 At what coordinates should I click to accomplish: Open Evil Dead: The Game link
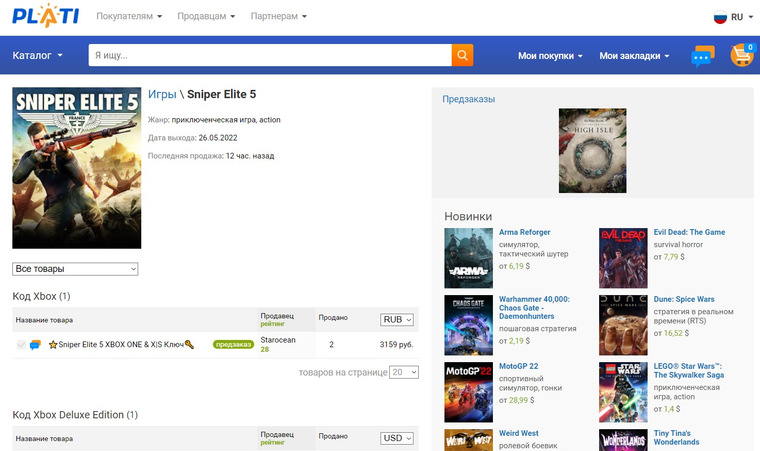point(689,232)
